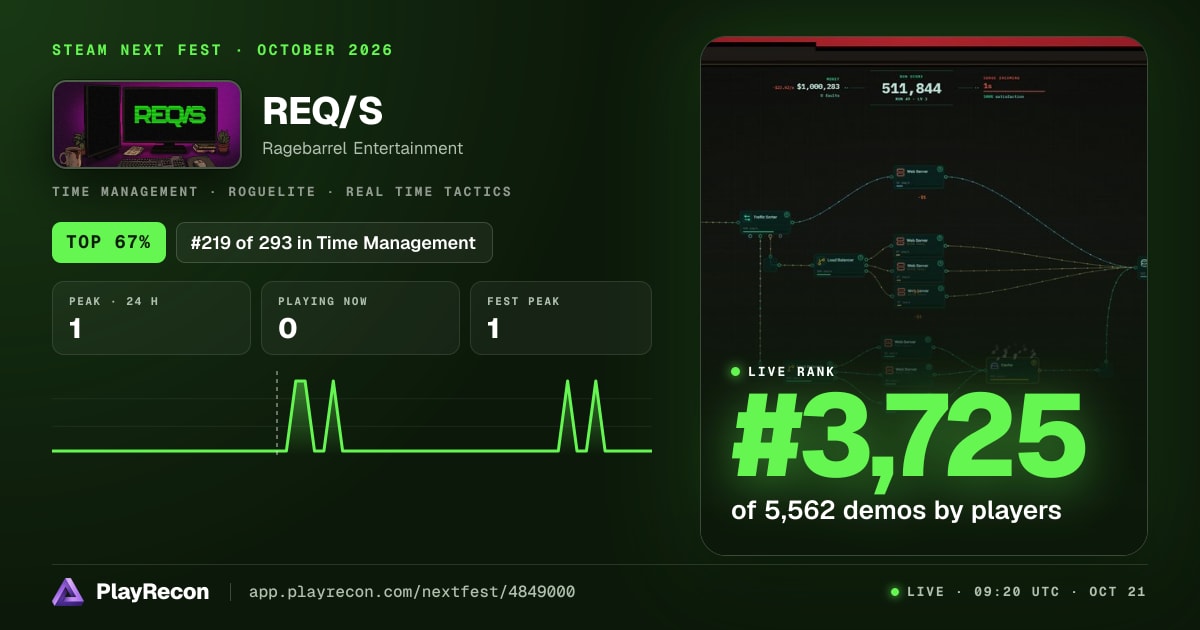Screen dimensions: 1200x630
Task: Click the $1,000,283 money value in screenshot
Action: (818, 87)
